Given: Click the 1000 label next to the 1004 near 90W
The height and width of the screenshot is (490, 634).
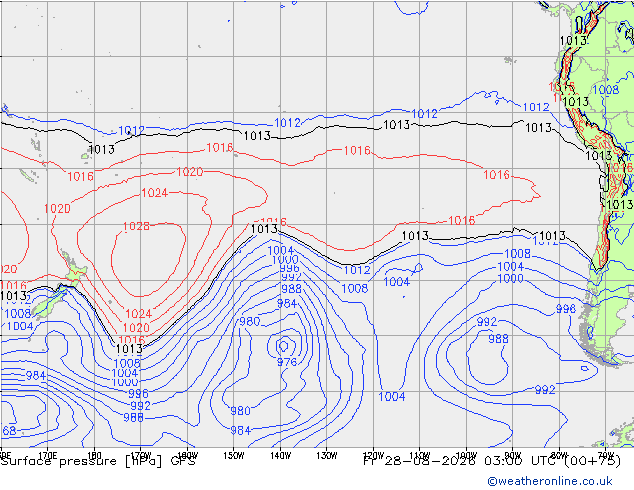Looking at the screenshot, I should point(510,279).
